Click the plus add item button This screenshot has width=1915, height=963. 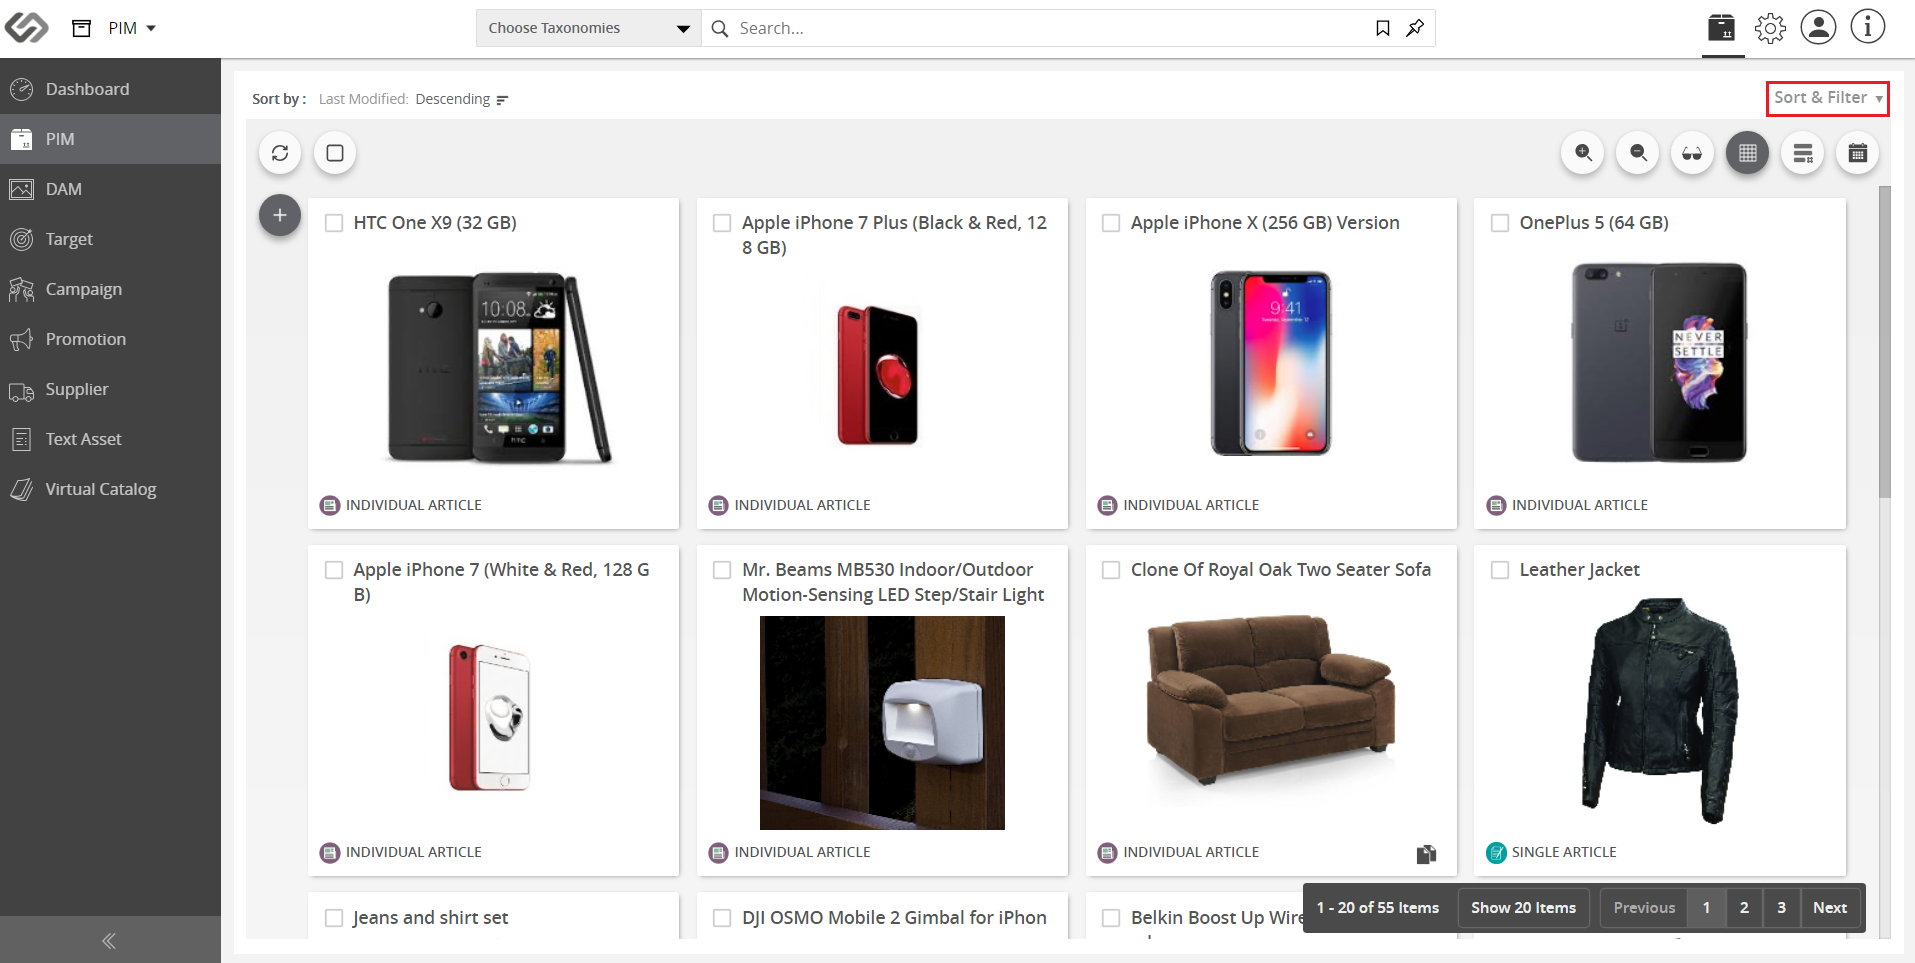coord(280,215)
